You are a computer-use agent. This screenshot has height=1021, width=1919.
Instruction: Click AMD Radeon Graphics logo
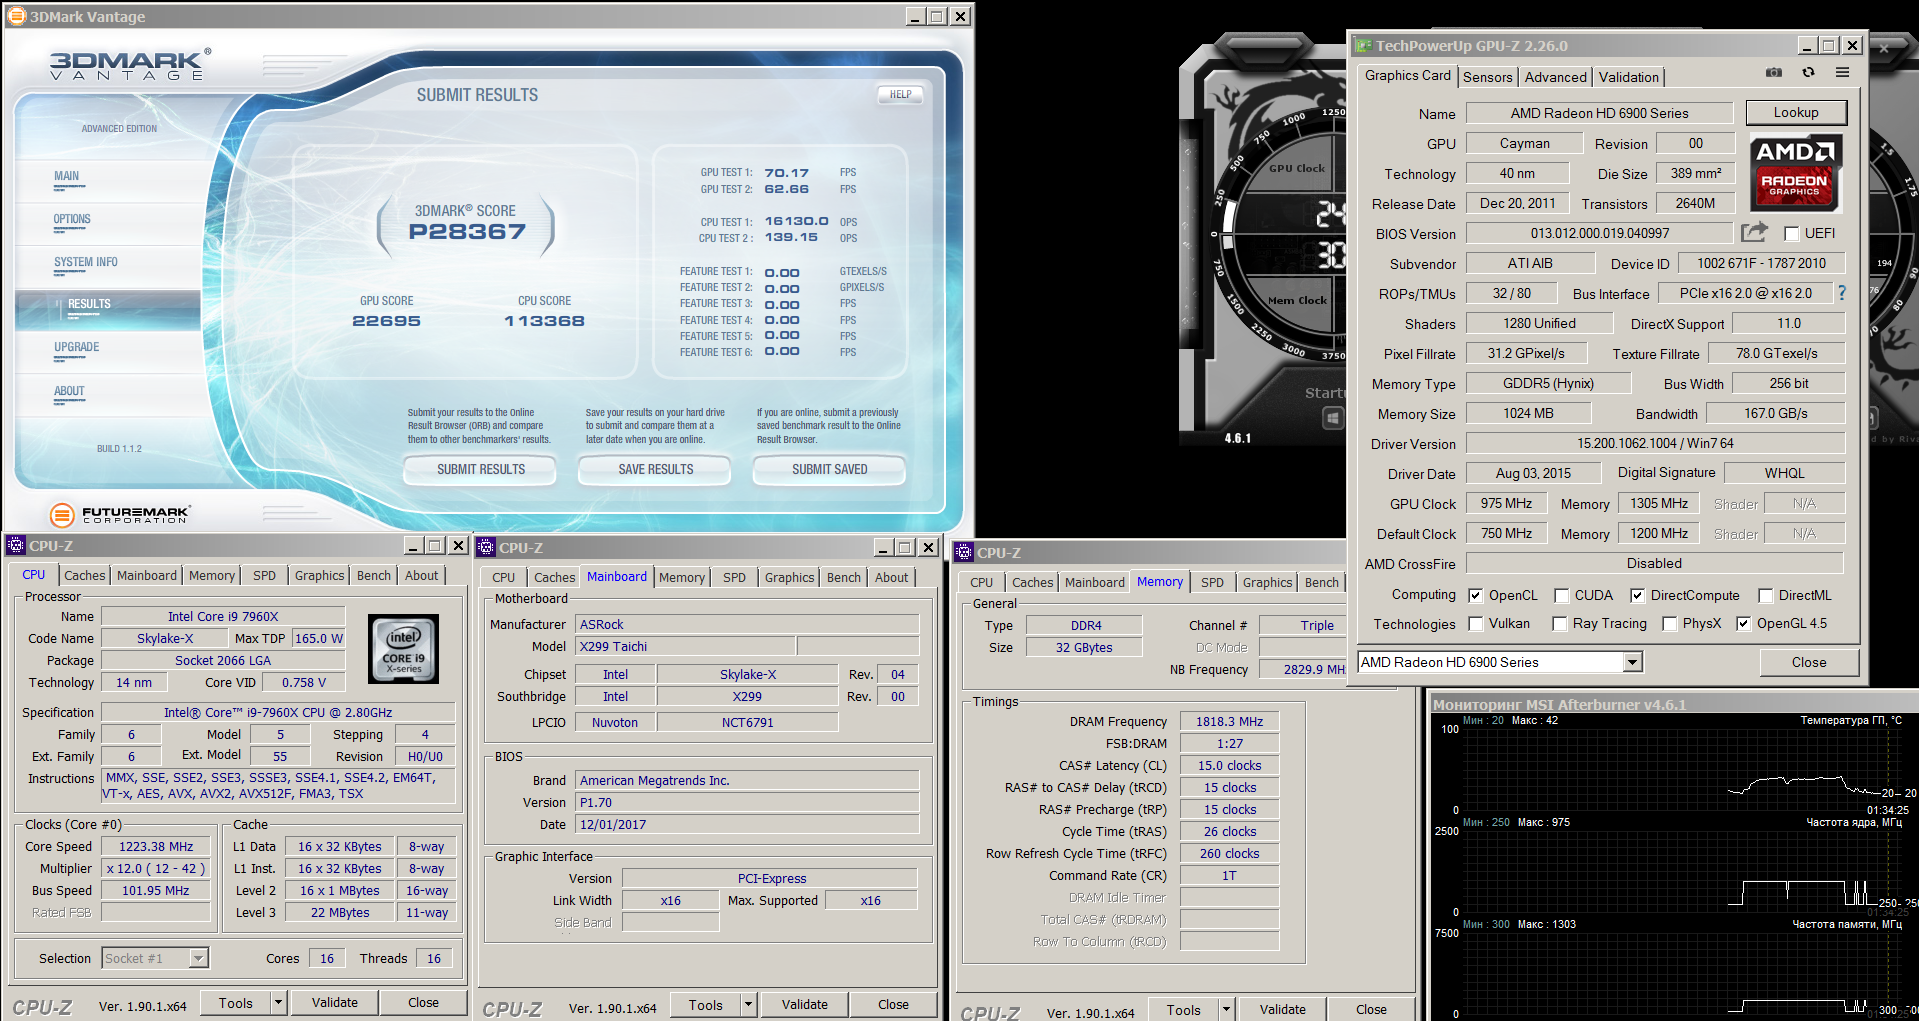(1795, 173)
